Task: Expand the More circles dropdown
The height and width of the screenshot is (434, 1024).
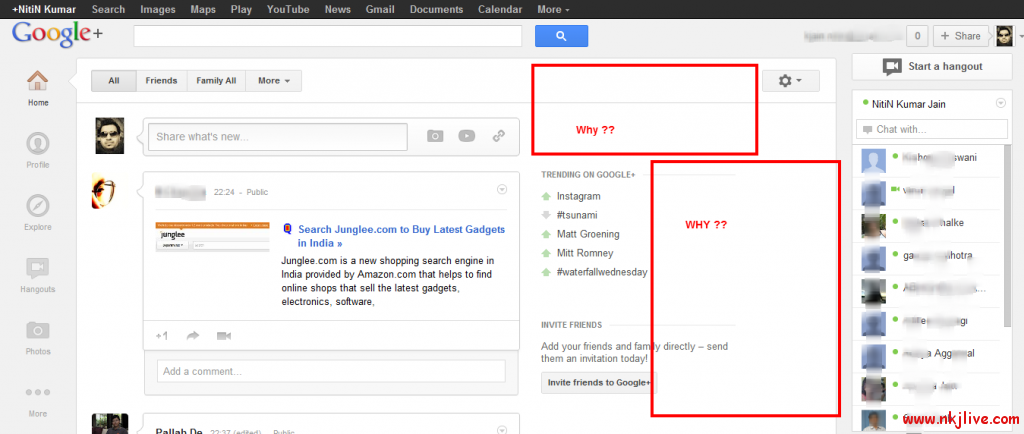Action: [274, 81]
